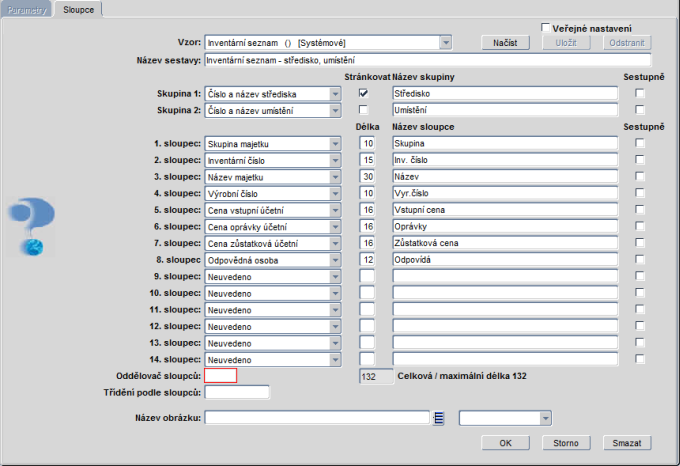Edit the Vyr.číslo column name field
This screenshot has width=680, height=466.
tap(505, 193)
